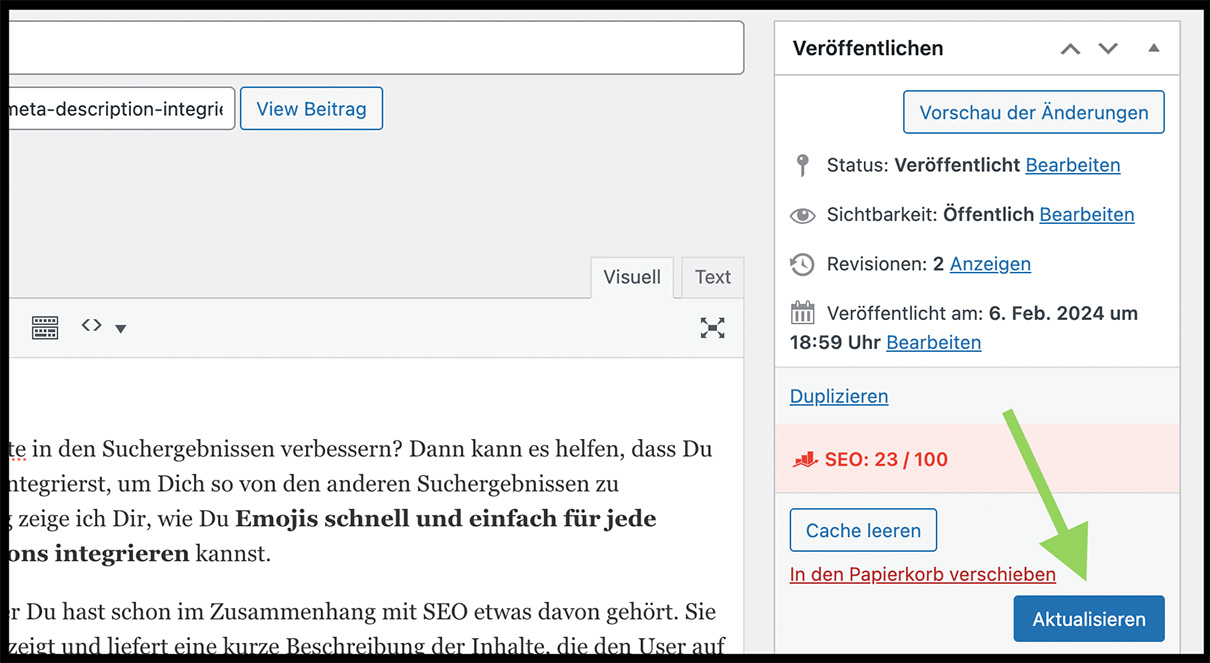Click Bearbeiten next to Sichtbarkeit
This screenshot has height=663, width=1210.
[1086, 215]
